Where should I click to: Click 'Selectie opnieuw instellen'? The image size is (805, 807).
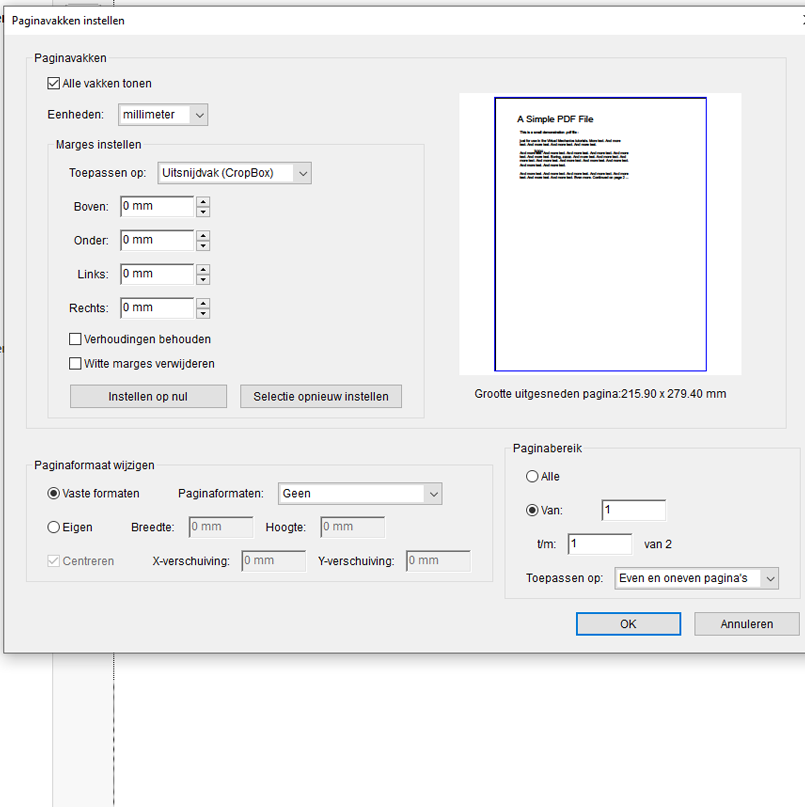(320, 396)
